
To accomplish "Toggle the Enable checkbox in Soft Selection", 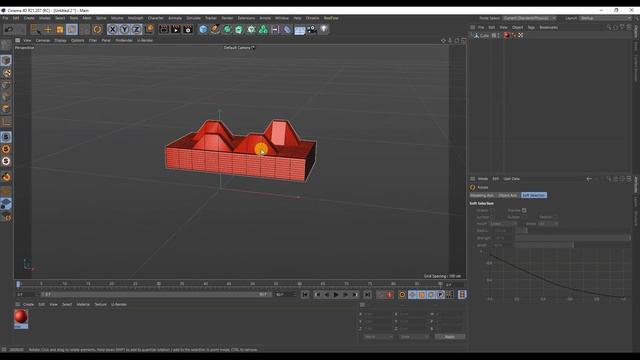I will pyautogui.click(x=492, y=210).
